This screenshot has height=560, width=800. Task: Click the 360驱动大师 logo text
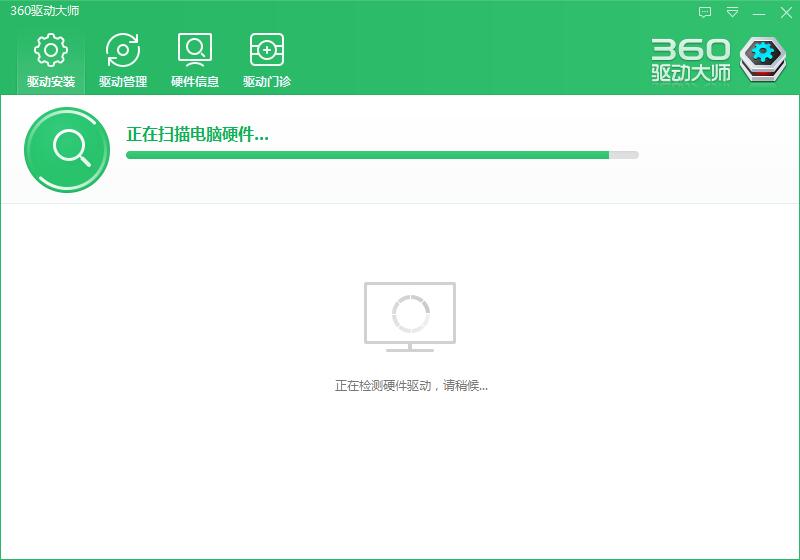(690, 61)
